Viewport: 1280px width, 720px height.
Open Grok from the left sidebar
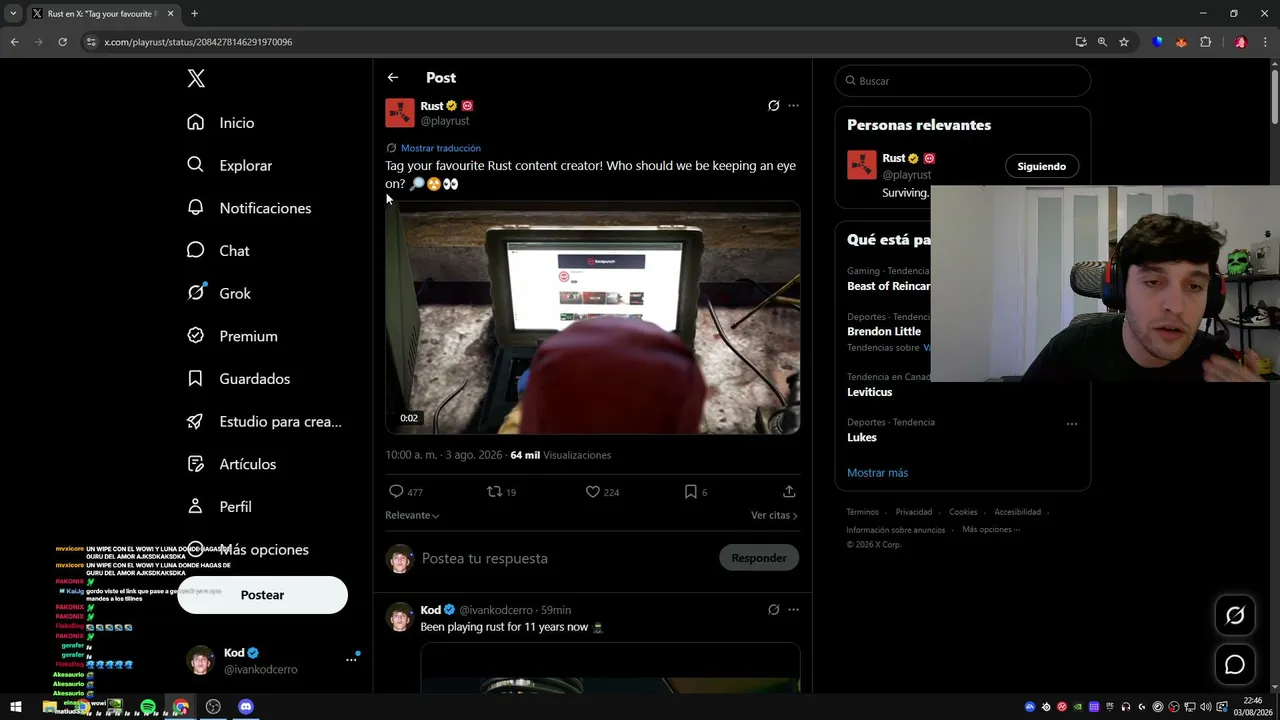[219, 294]
